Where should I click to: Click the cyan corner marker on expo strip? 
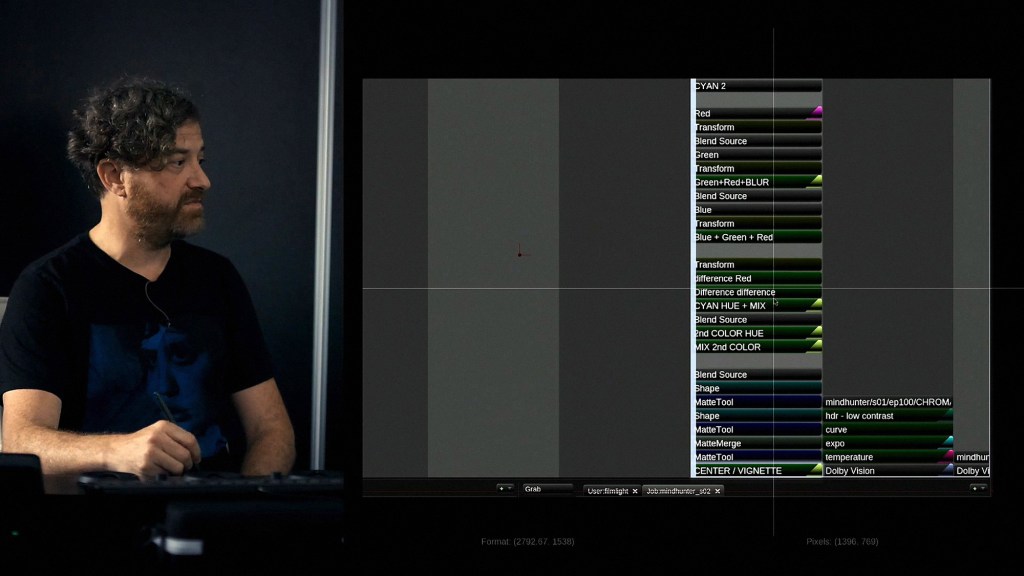pyautogui.click(x=948, y=440)
